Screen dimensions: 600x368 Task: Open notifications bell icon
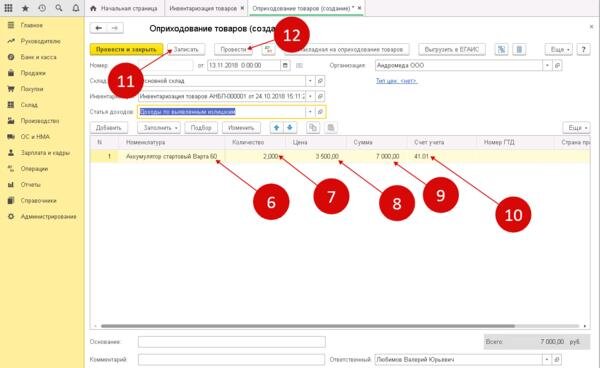pos(76,8)
